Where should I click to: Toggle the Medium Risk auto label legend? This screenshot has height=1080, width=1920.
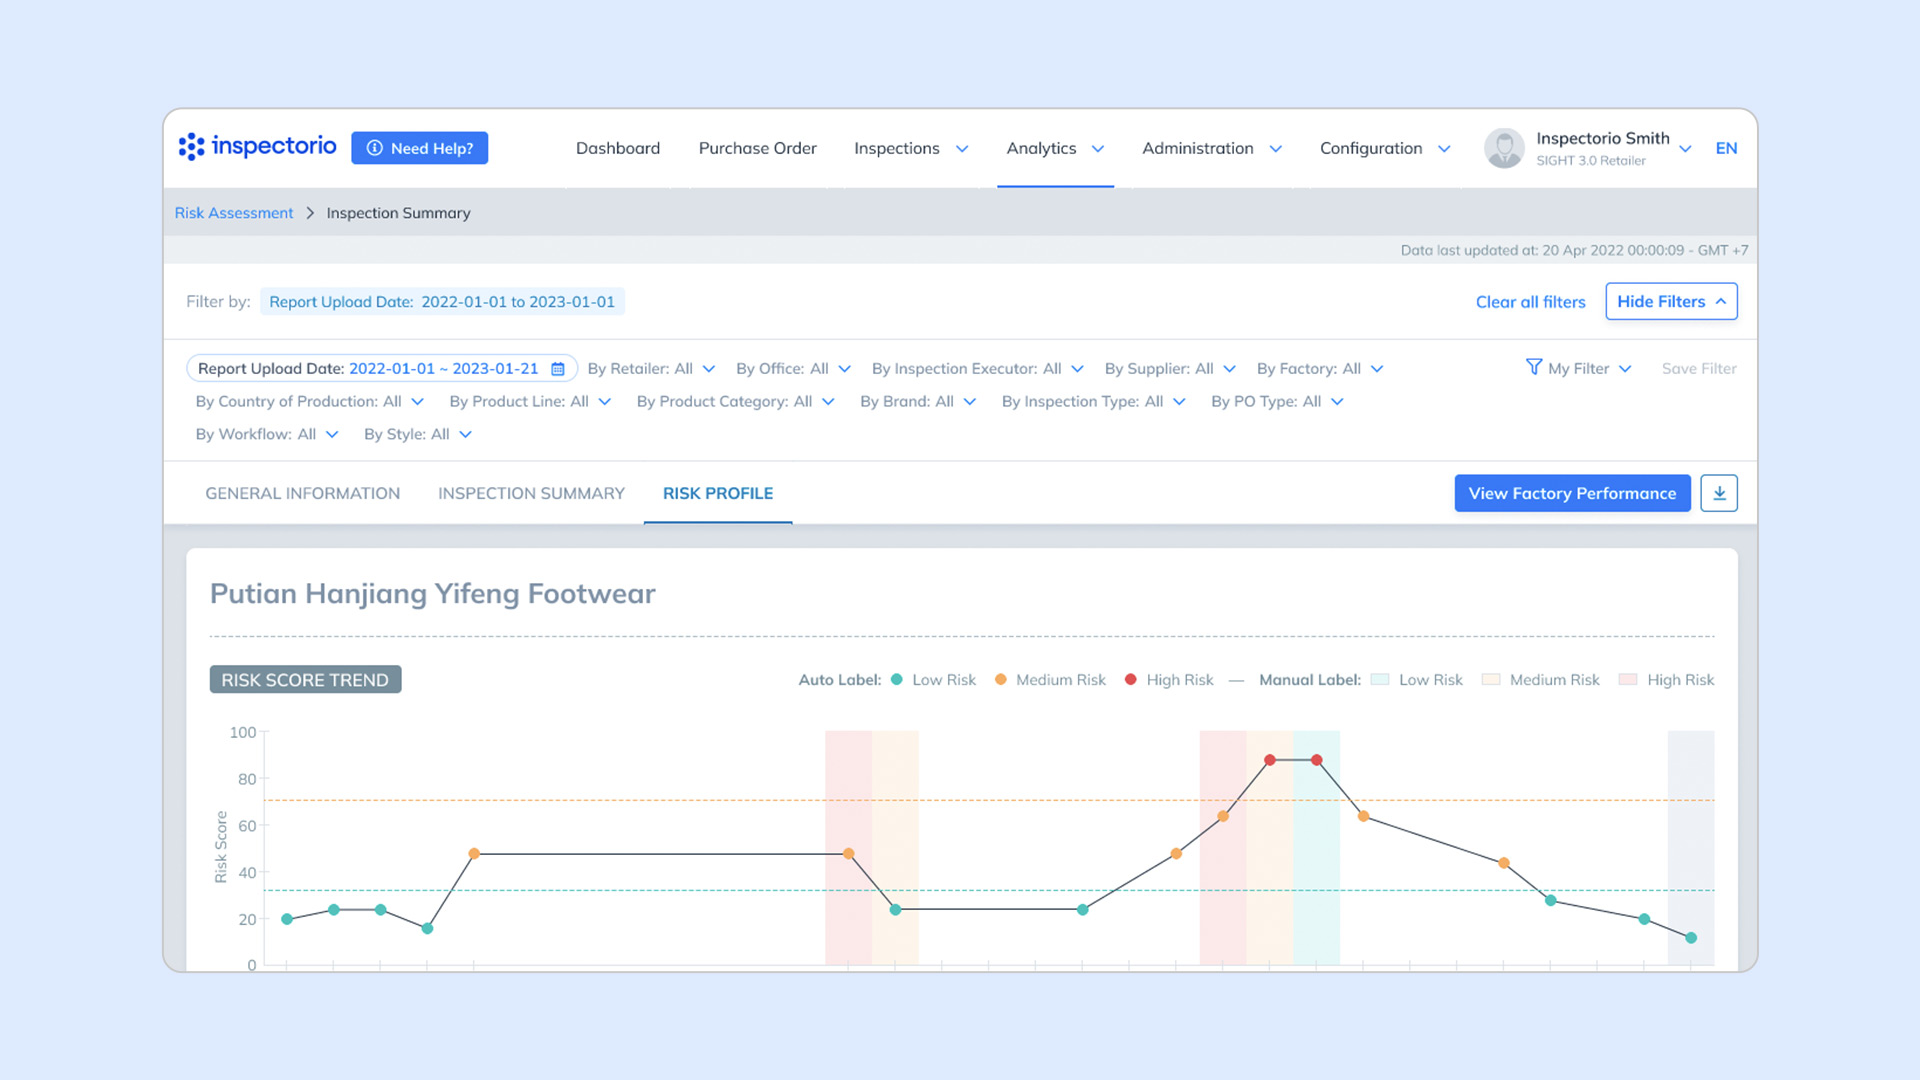[1000, 679]
